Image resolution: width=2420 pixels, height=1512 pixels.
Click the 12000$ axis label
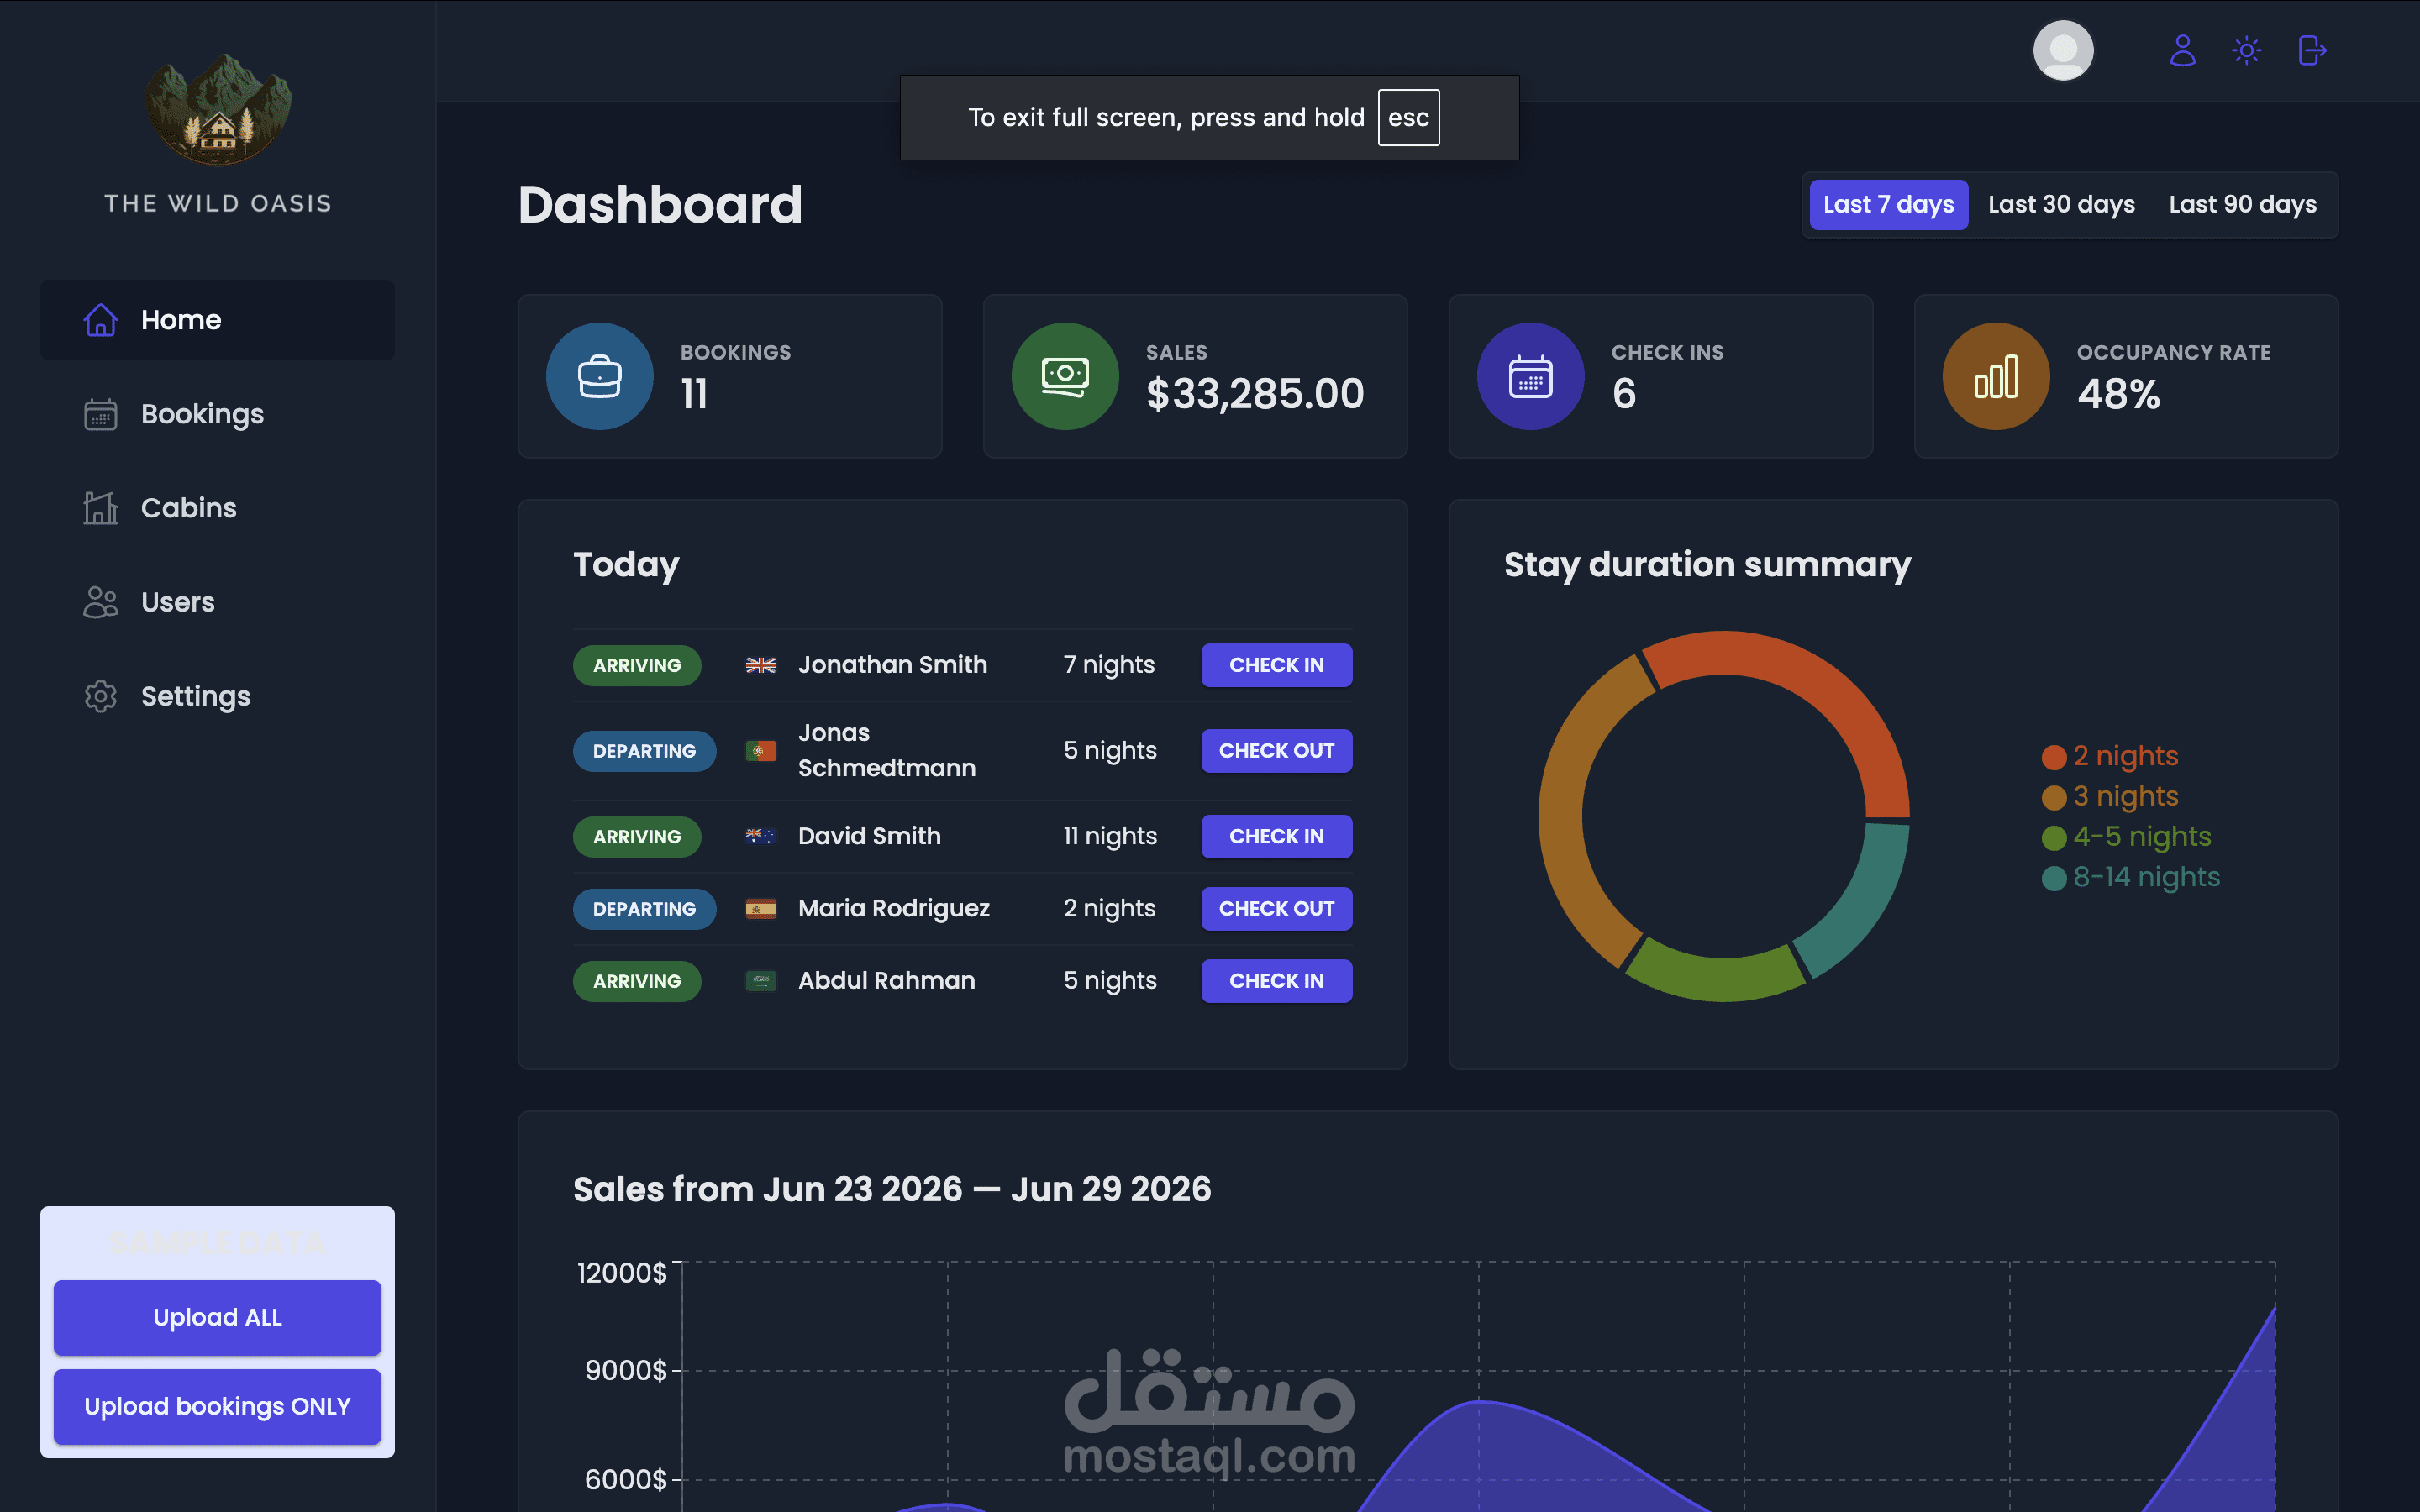tap(621, 1273)
